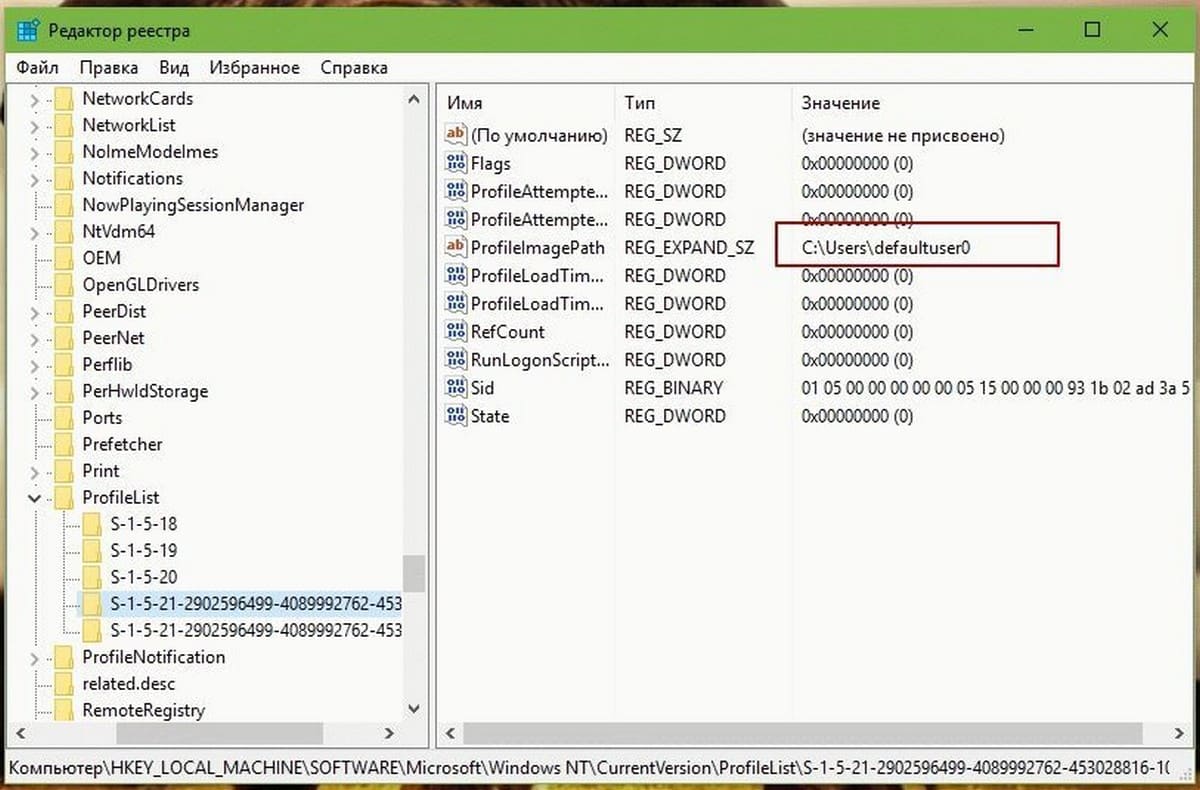Screen dimensions: 1200x790
Task: Click tree scrollbar up arrow
Action: tap(414, 99)
